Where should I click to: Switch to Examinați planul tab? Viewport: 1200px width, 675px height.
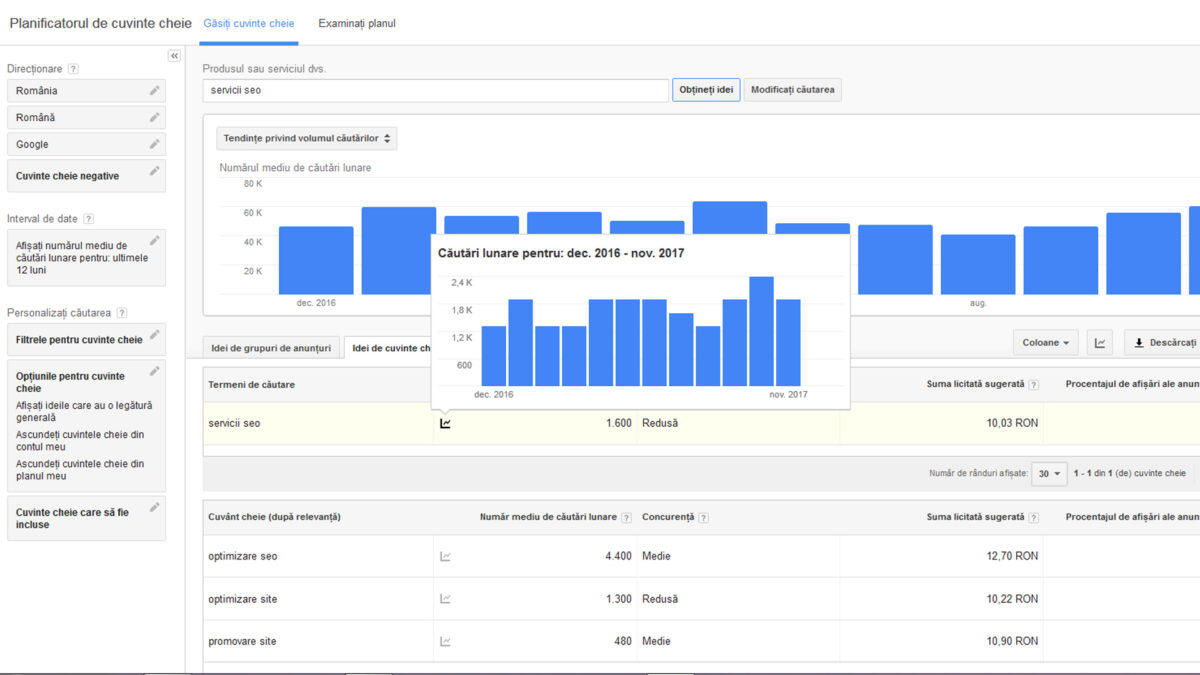357,23
